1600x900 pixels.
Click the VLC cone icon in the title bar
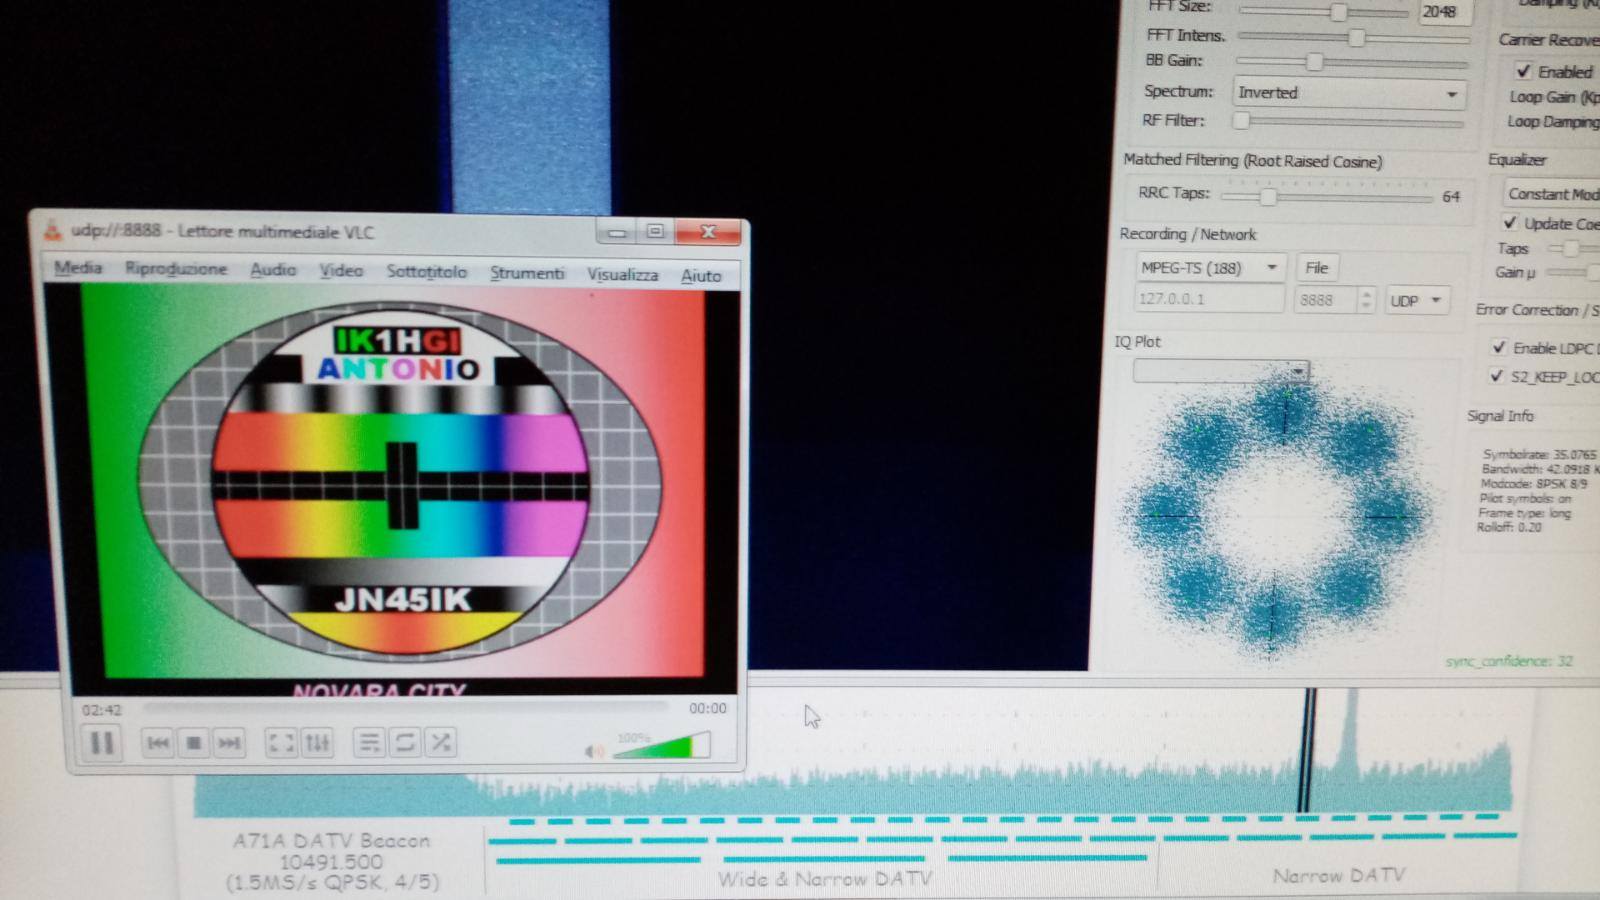[51, 231]
